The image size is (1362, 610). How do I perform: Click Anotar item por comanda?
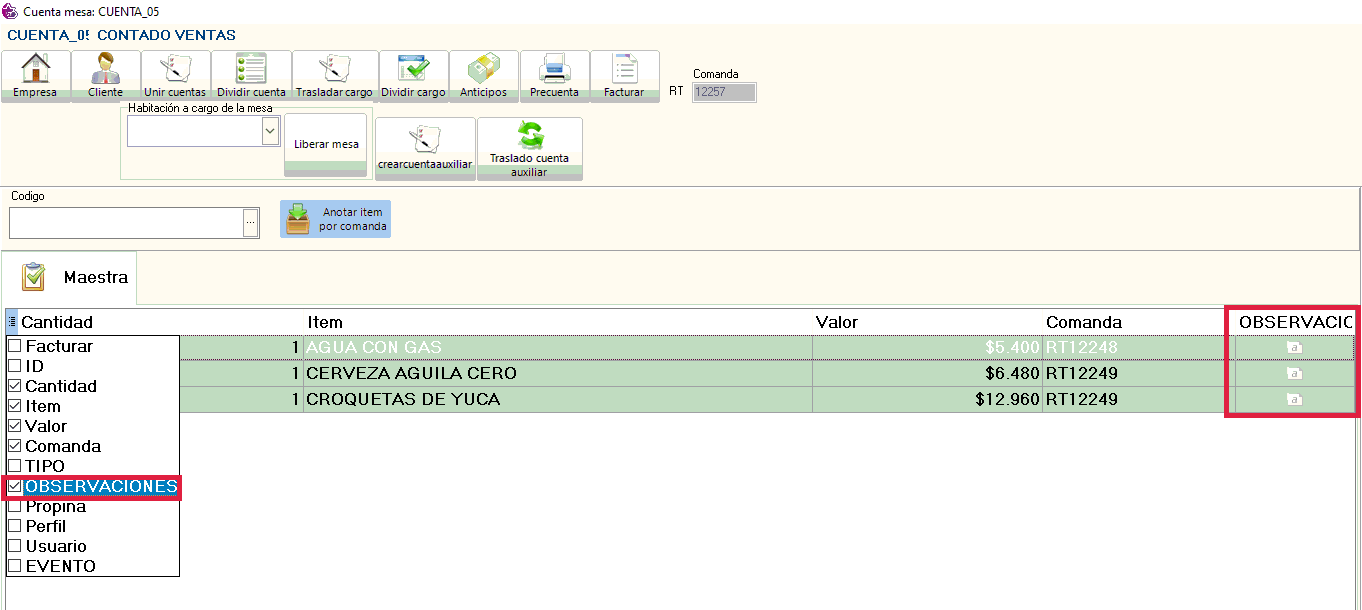(x=335, y=219)
